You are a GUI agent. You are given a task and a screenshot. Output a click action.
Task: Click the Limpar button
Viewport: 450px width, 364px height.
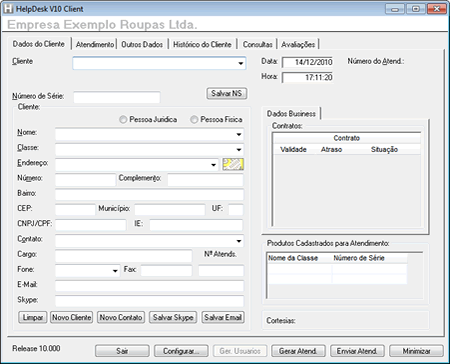point(33,317)
